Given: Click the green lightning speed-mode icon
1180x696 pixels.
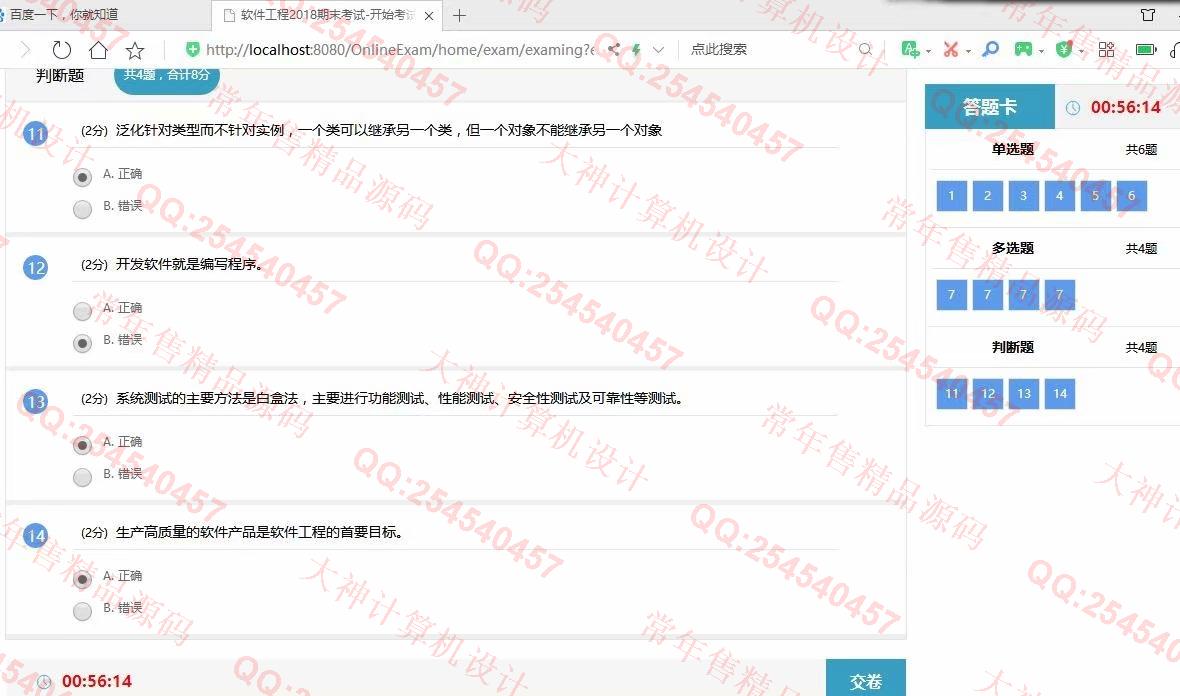Looking at the screenshot, I should 636,50.
